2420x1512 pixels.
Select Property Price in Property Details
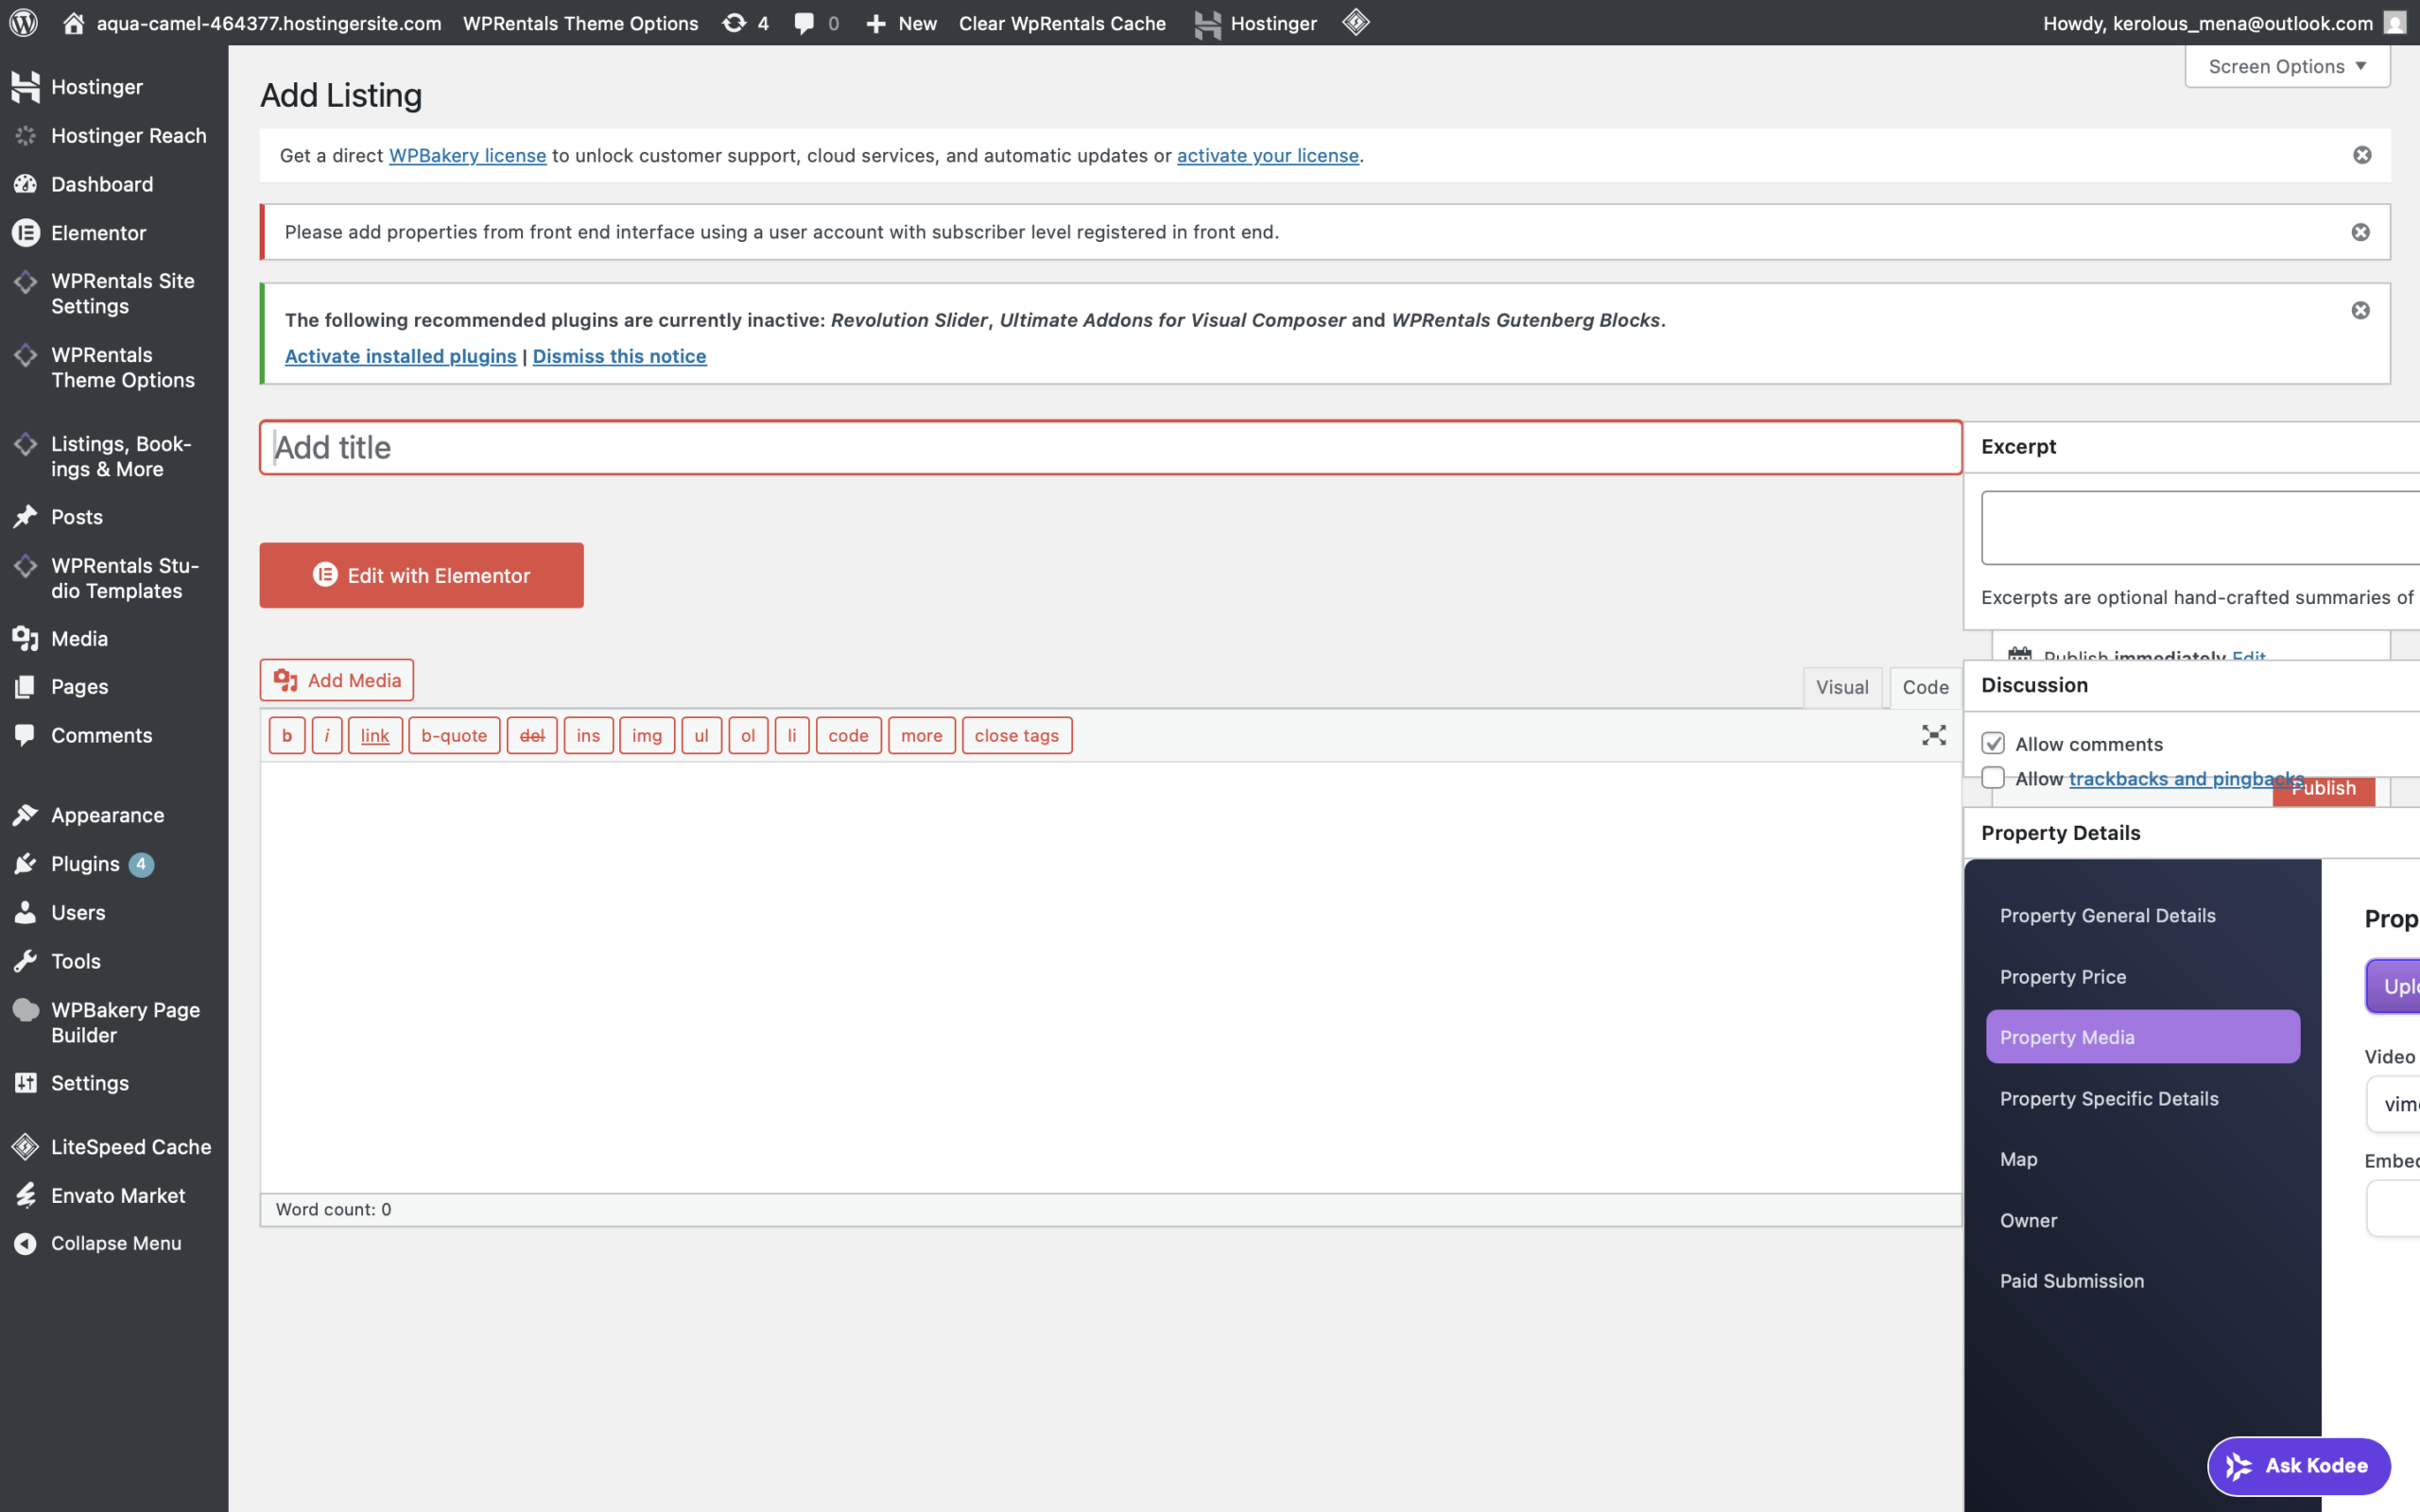click(x=2062, y=976)
